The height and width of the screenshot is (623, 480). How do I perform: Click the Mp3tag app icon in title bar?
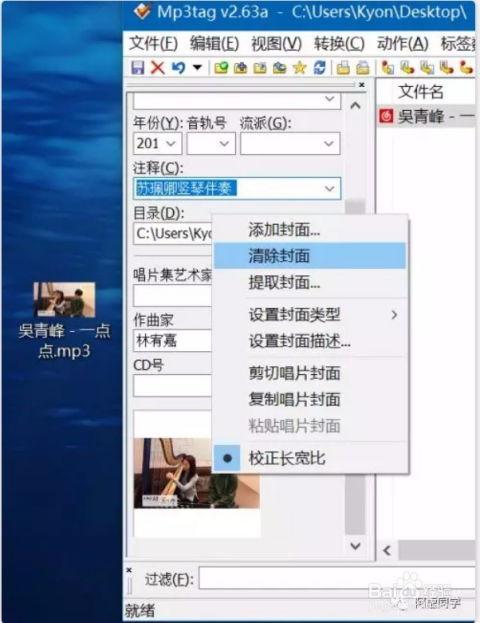(141, 11)
